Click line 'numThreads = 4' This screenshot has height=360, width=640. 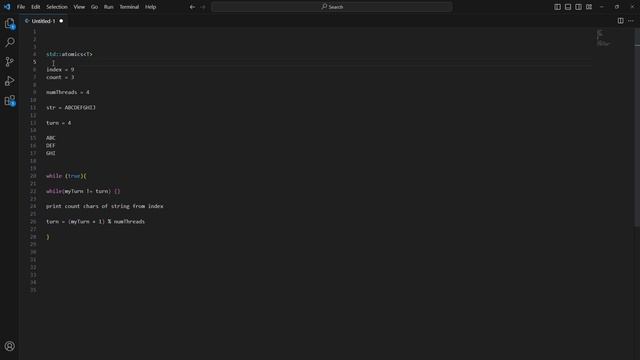(68, 92)
